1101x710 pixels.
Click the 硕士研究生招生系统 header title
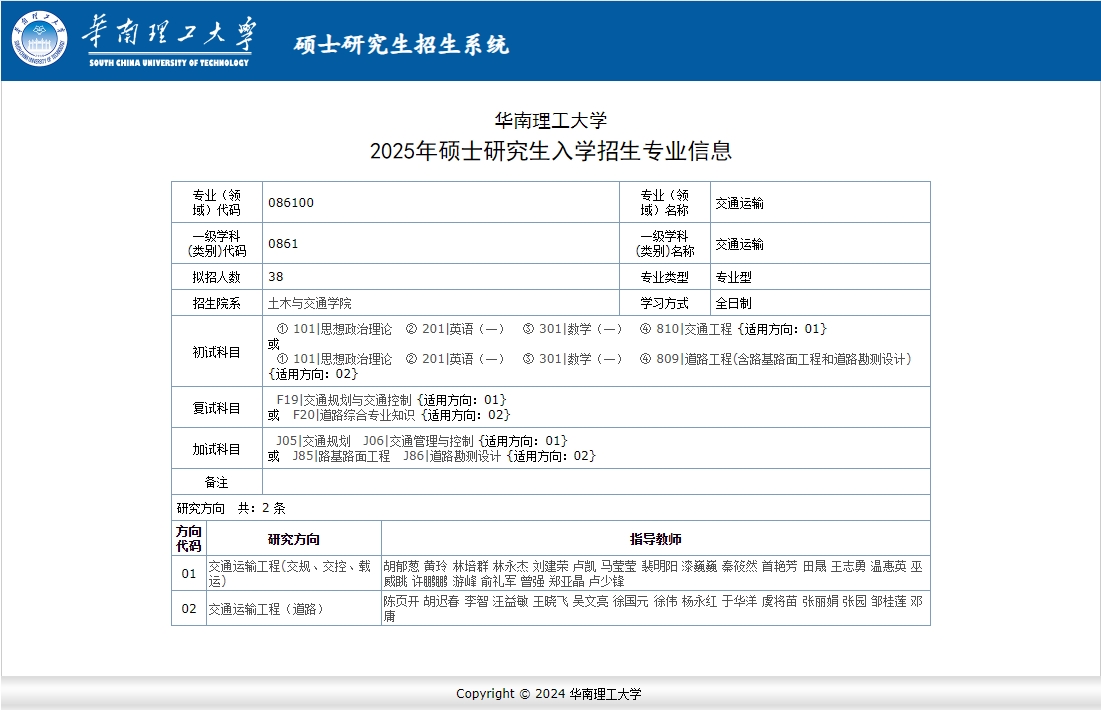coord(401,44)
